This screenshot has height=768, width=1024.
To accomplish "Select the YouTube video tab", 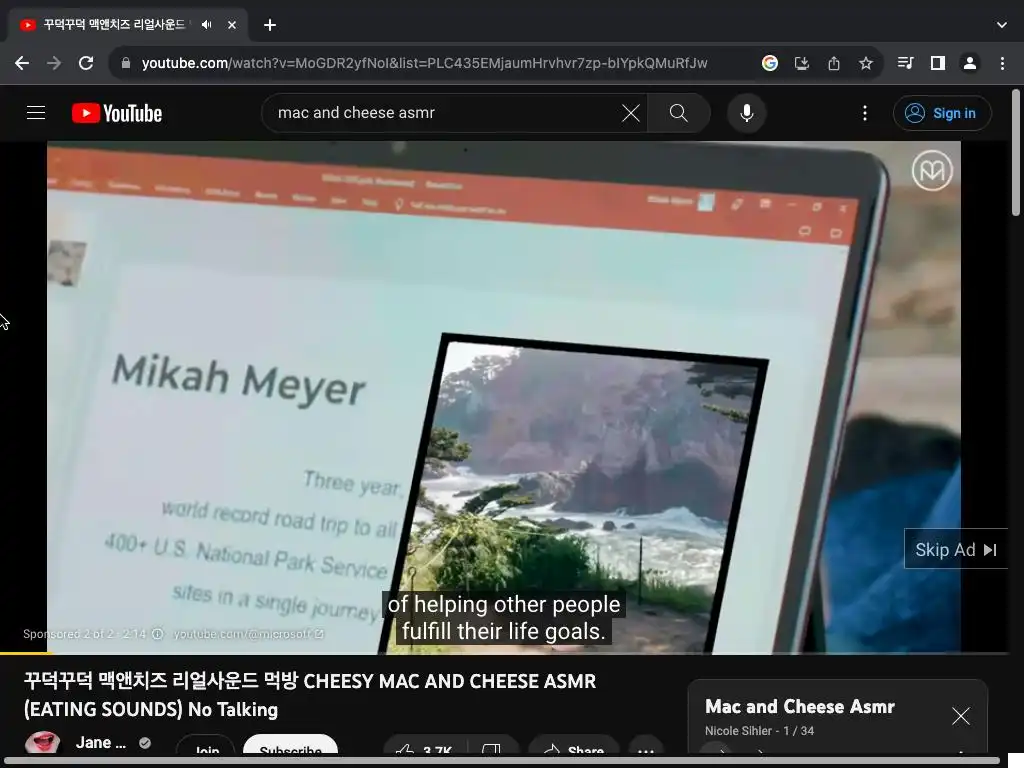I will pyautogui.click(x=127, y=25).
